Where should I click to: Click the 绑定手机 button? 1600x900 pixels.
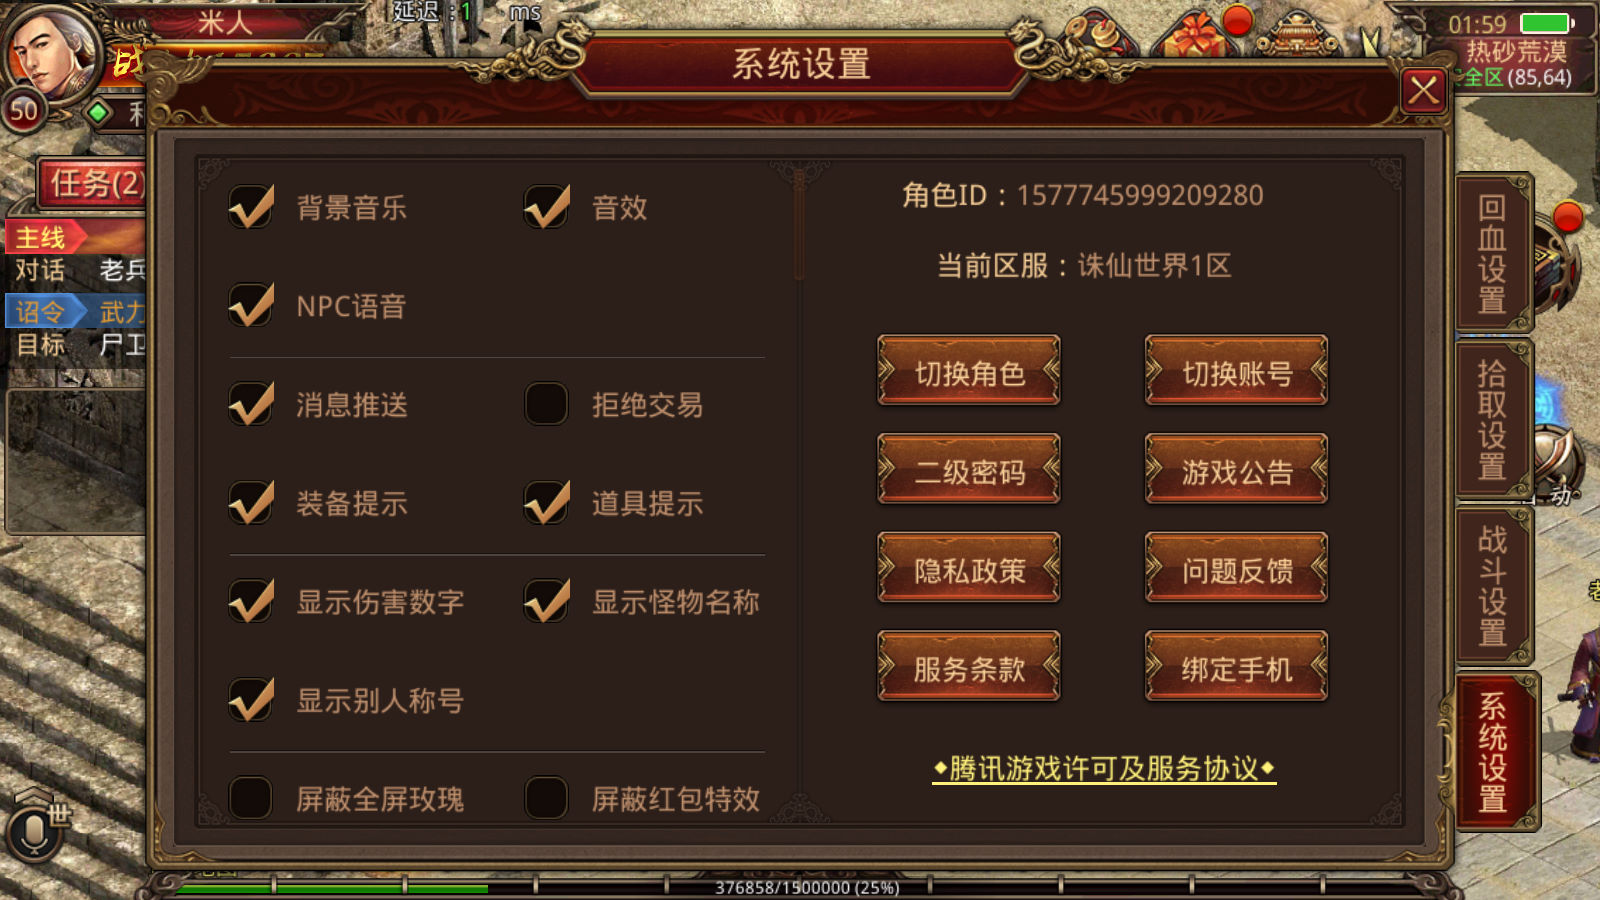tap(1236, 667)
